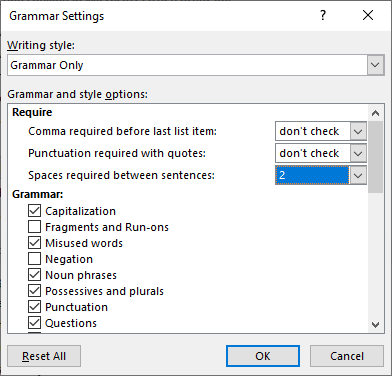Click the 'Grammar:' section heading

coord(38,194)
